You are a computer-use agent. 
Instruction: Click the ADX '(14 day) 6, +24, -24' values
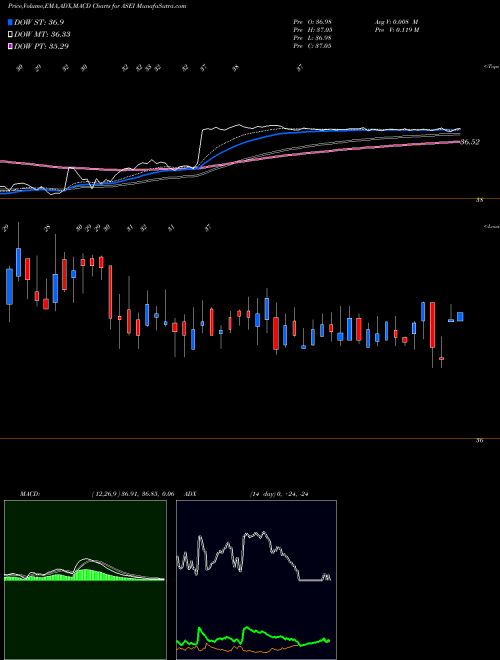279,494
